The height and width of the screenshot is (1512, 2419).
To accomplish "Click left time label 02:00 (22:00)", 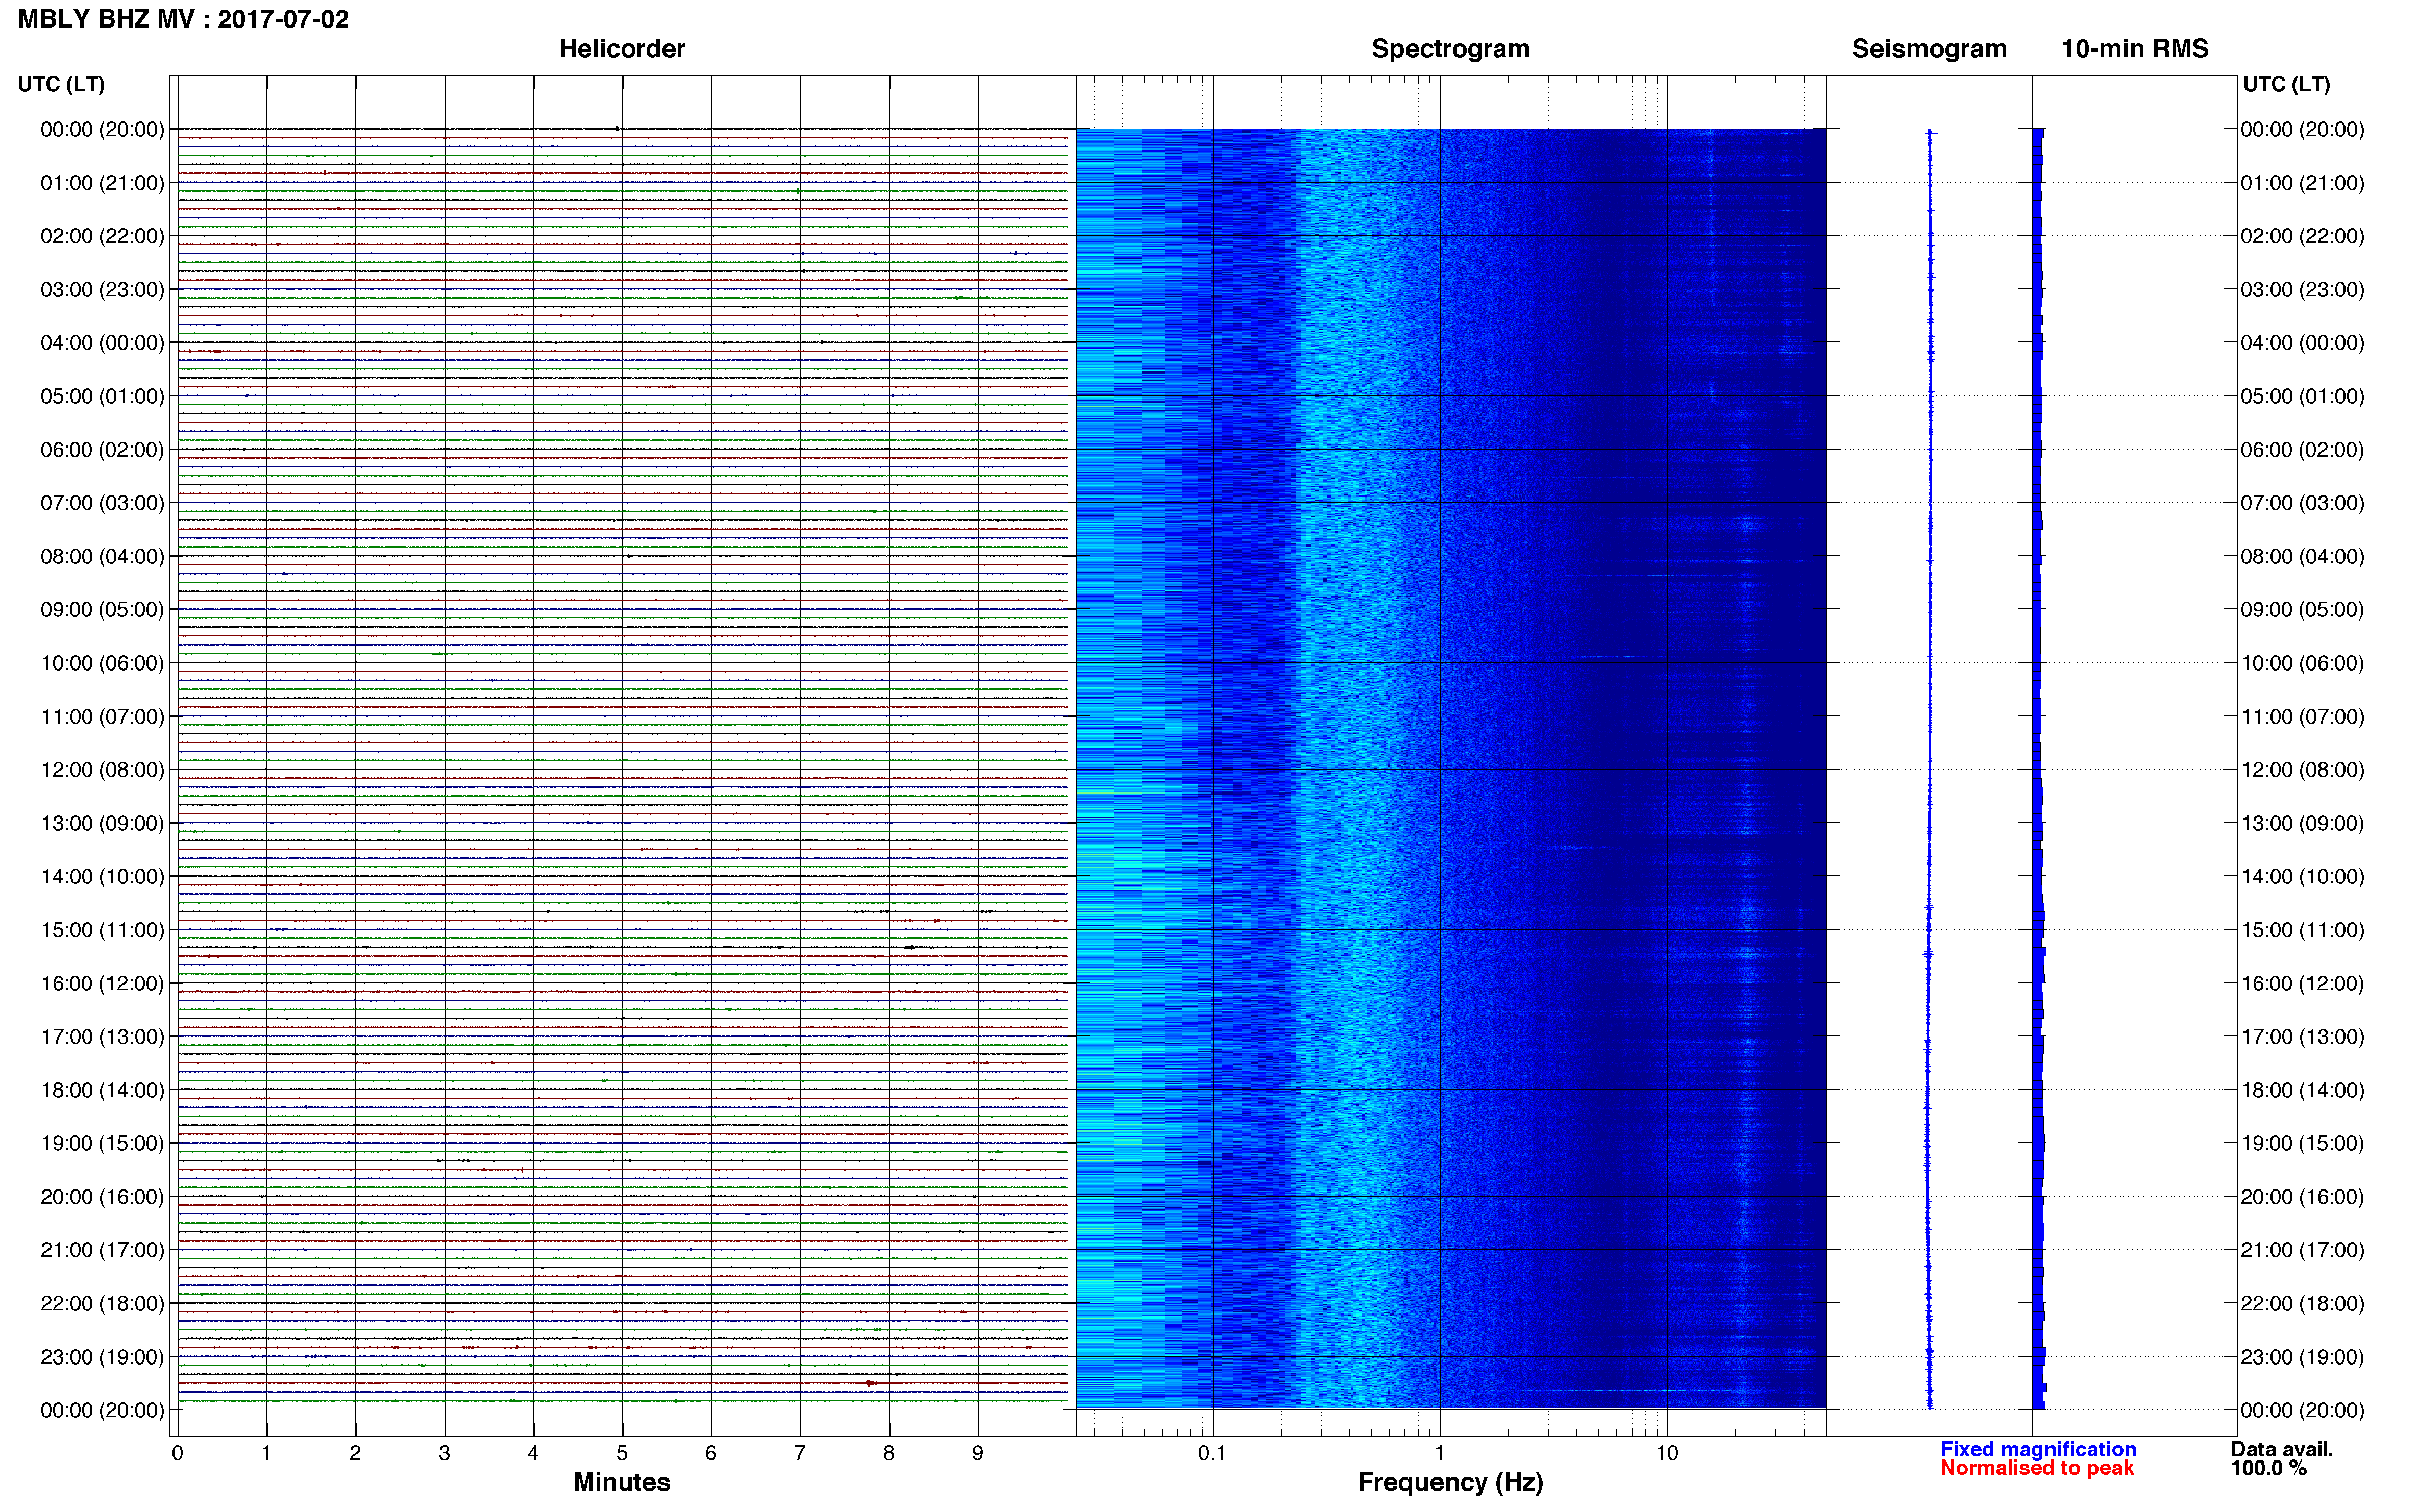I will 102,236.
